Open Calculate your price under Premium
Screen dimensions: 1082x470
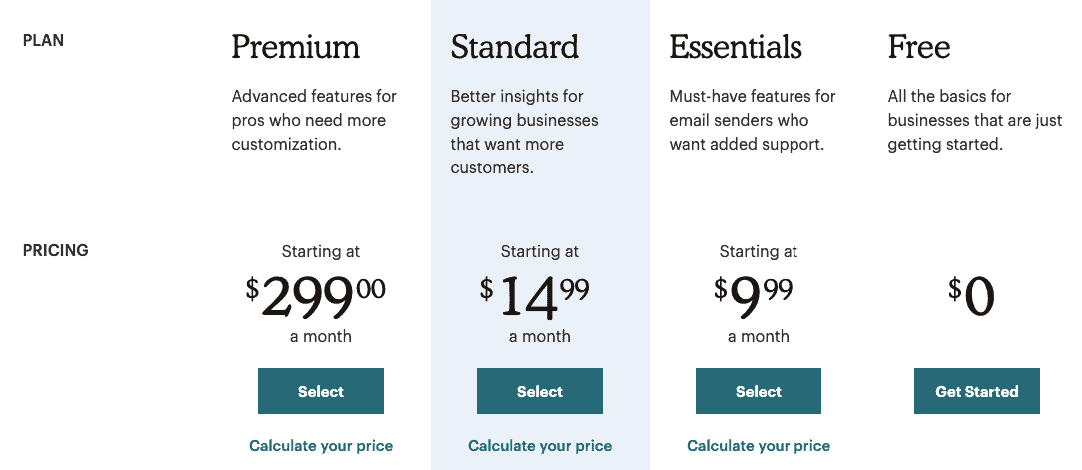point(321,446)
